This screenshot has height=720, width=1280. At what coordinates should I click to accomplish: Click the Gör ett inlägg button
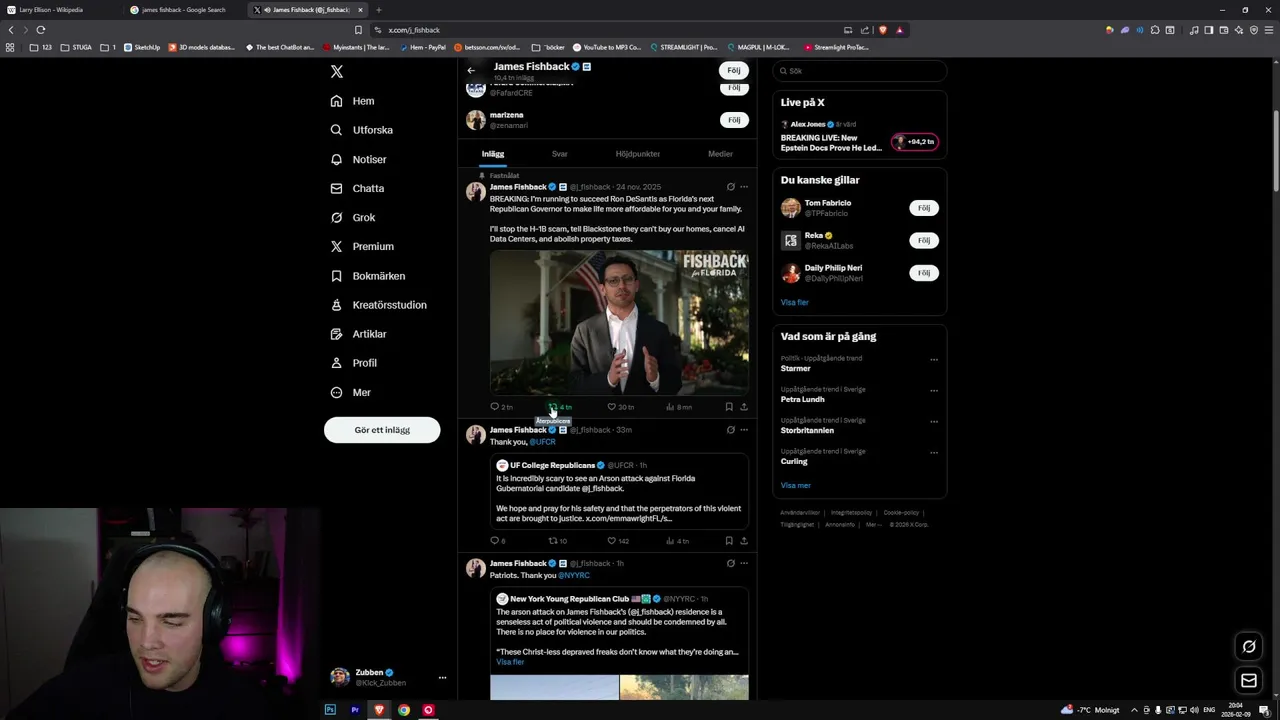(x=382, y=430)
